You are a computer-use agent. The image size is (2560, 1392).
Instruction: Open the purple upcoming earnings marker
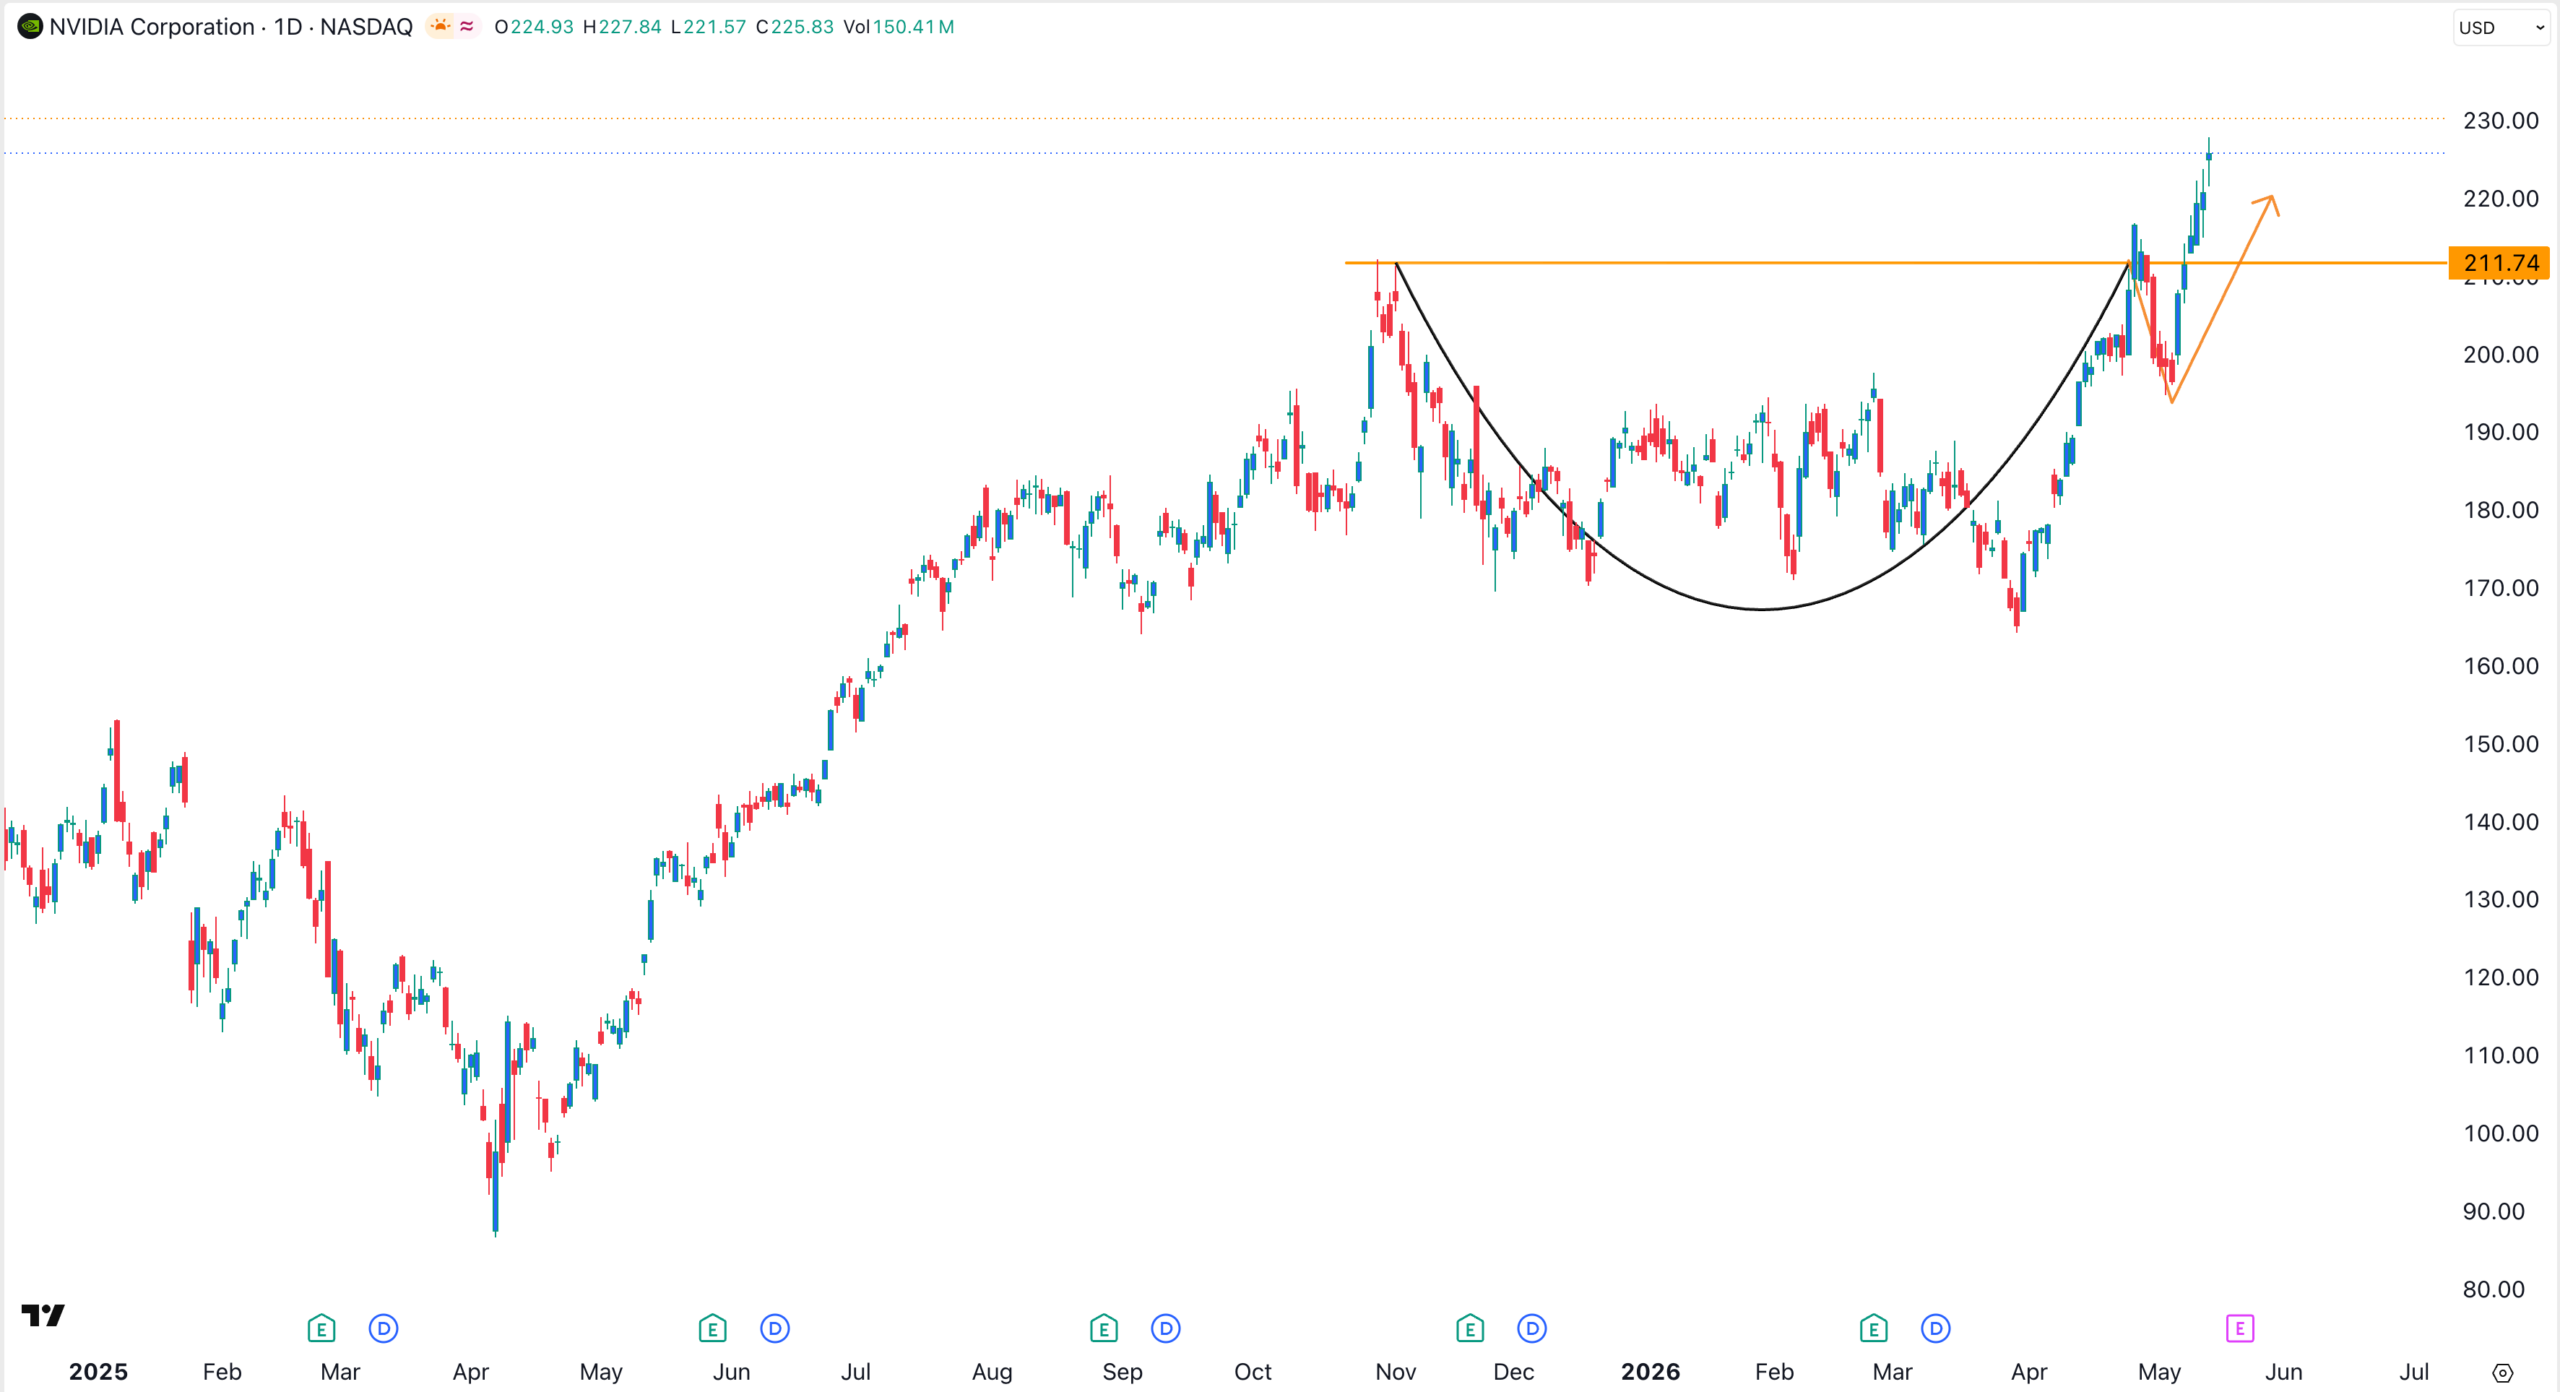coord(2240,1329)
